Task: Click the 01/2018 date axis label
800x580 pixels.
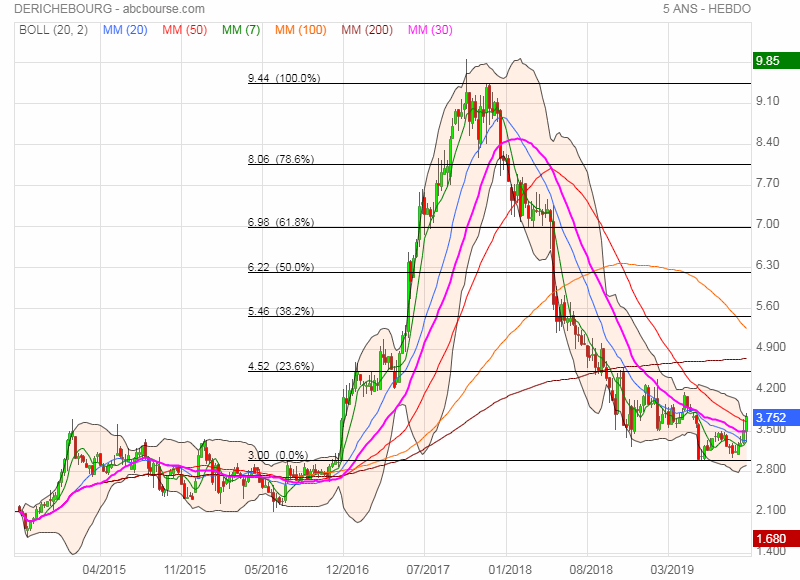Action: 510,569
